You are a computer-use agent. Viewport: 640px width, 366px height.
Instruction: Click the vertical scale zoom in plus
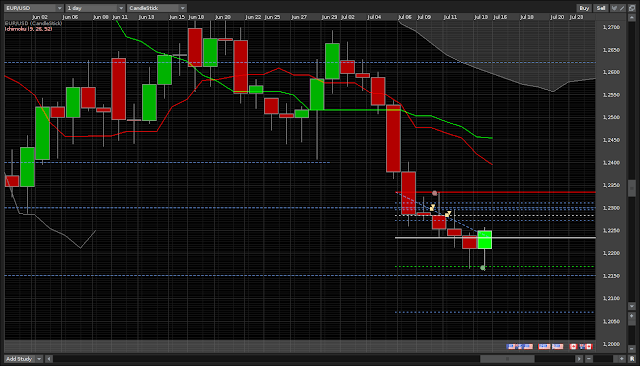coord(632,316)
